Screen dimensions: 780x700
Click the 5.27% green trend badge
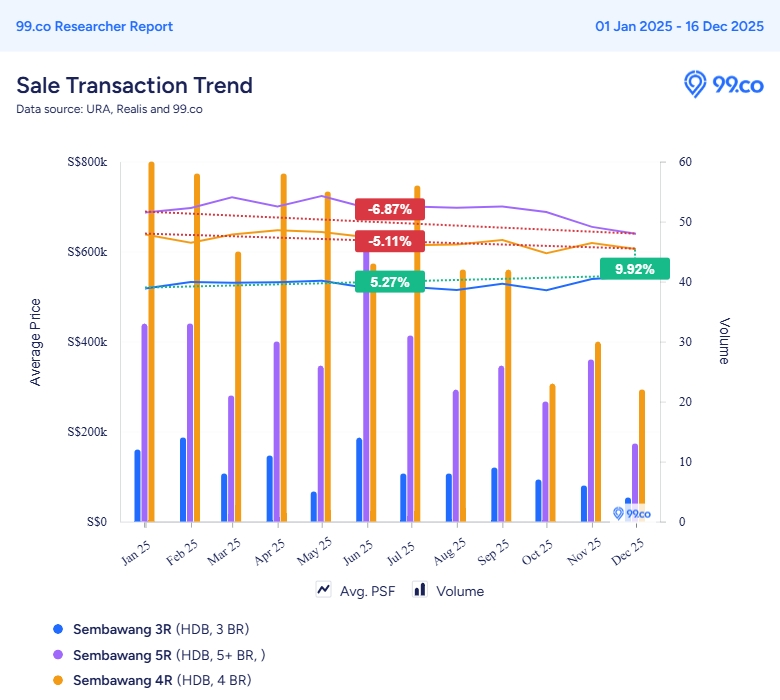(389, 282)
